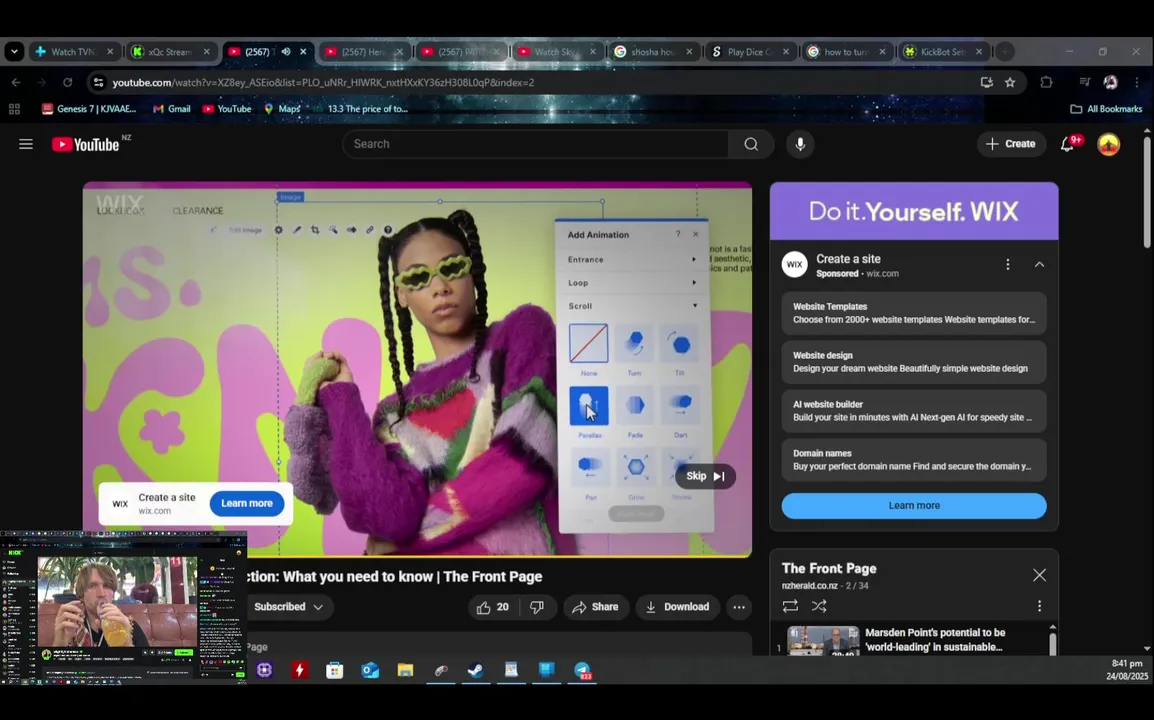Download the video
Image resolution: width=1154 pixels, height=720 pixels.
[x=677, y=607]
